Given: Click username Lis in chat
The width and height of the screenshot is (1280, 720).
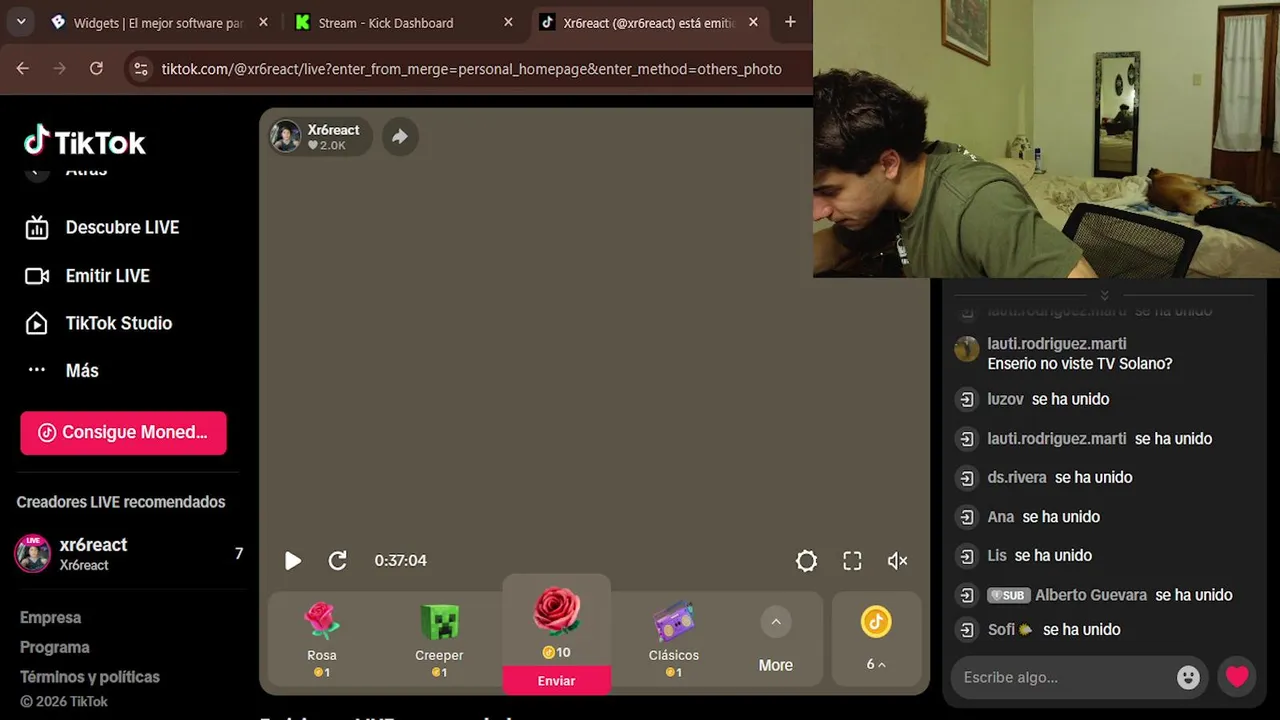Looking at the screenshot, I should pyautogui.click(x=997, y=556).
